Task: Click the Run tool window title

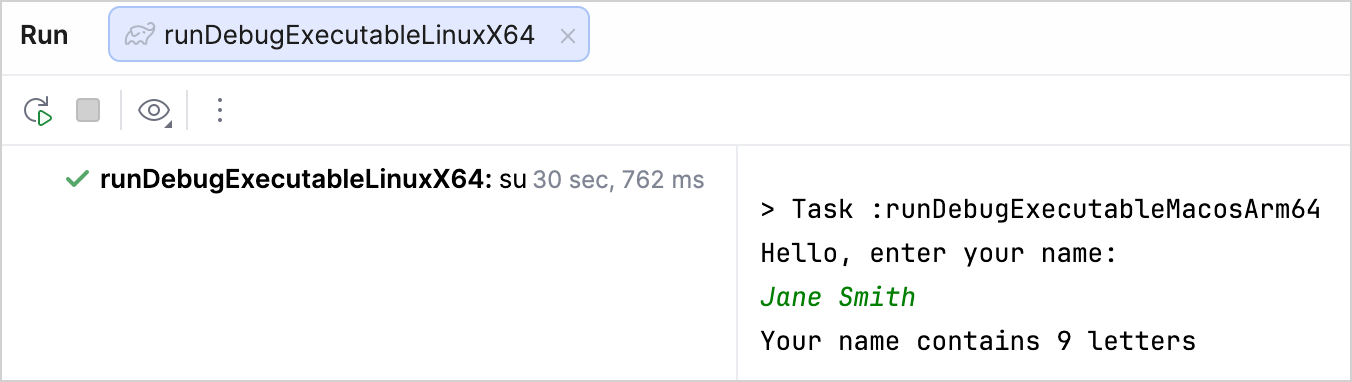Action: pyautogui.click(x=45, y=36)
